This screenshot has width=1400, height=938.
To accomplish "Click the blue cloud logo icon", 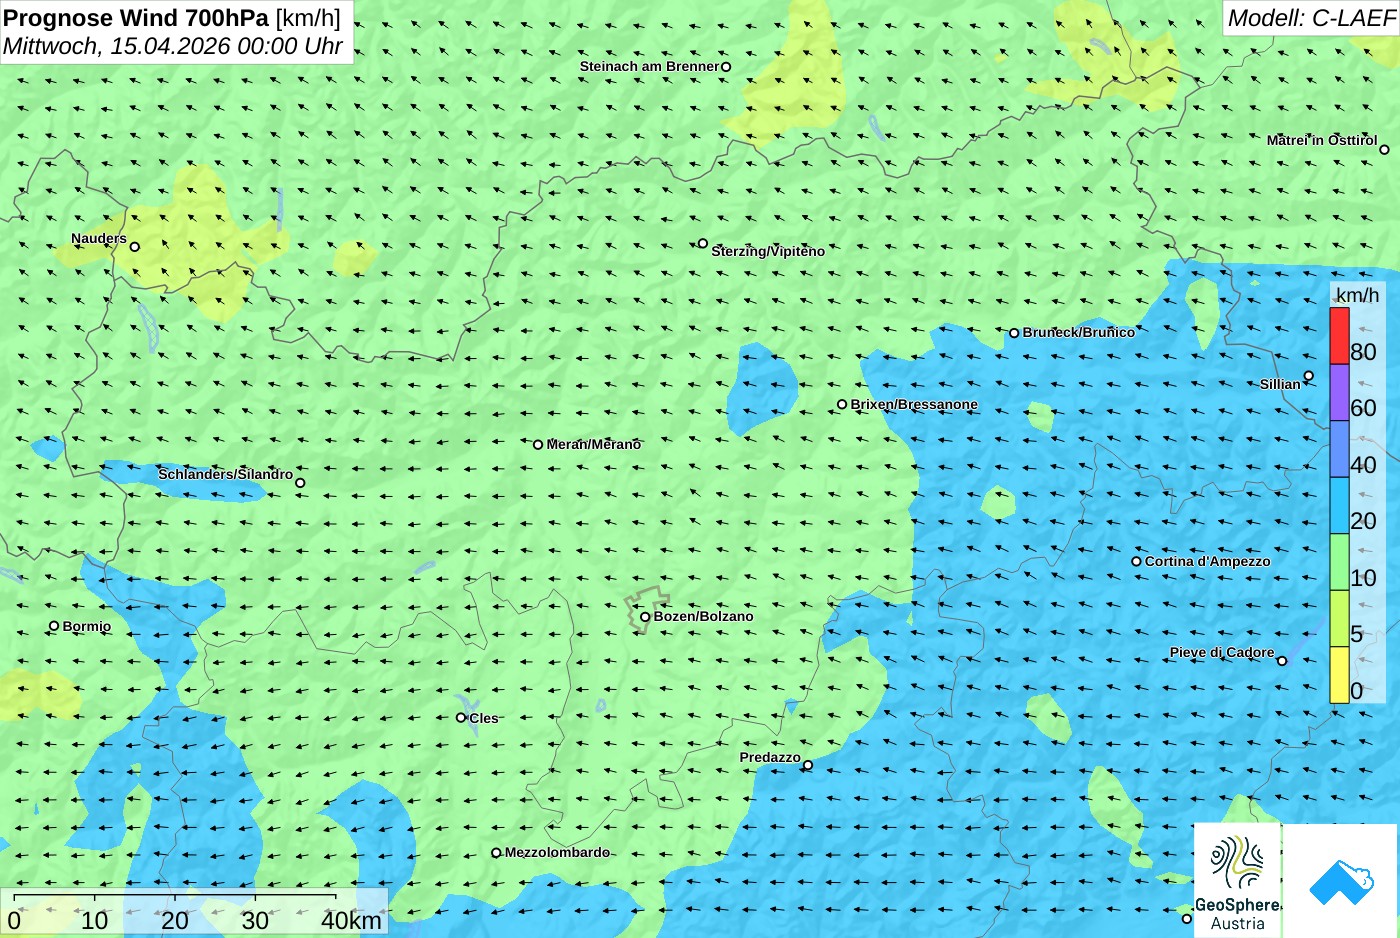I will pos(1341,881).
